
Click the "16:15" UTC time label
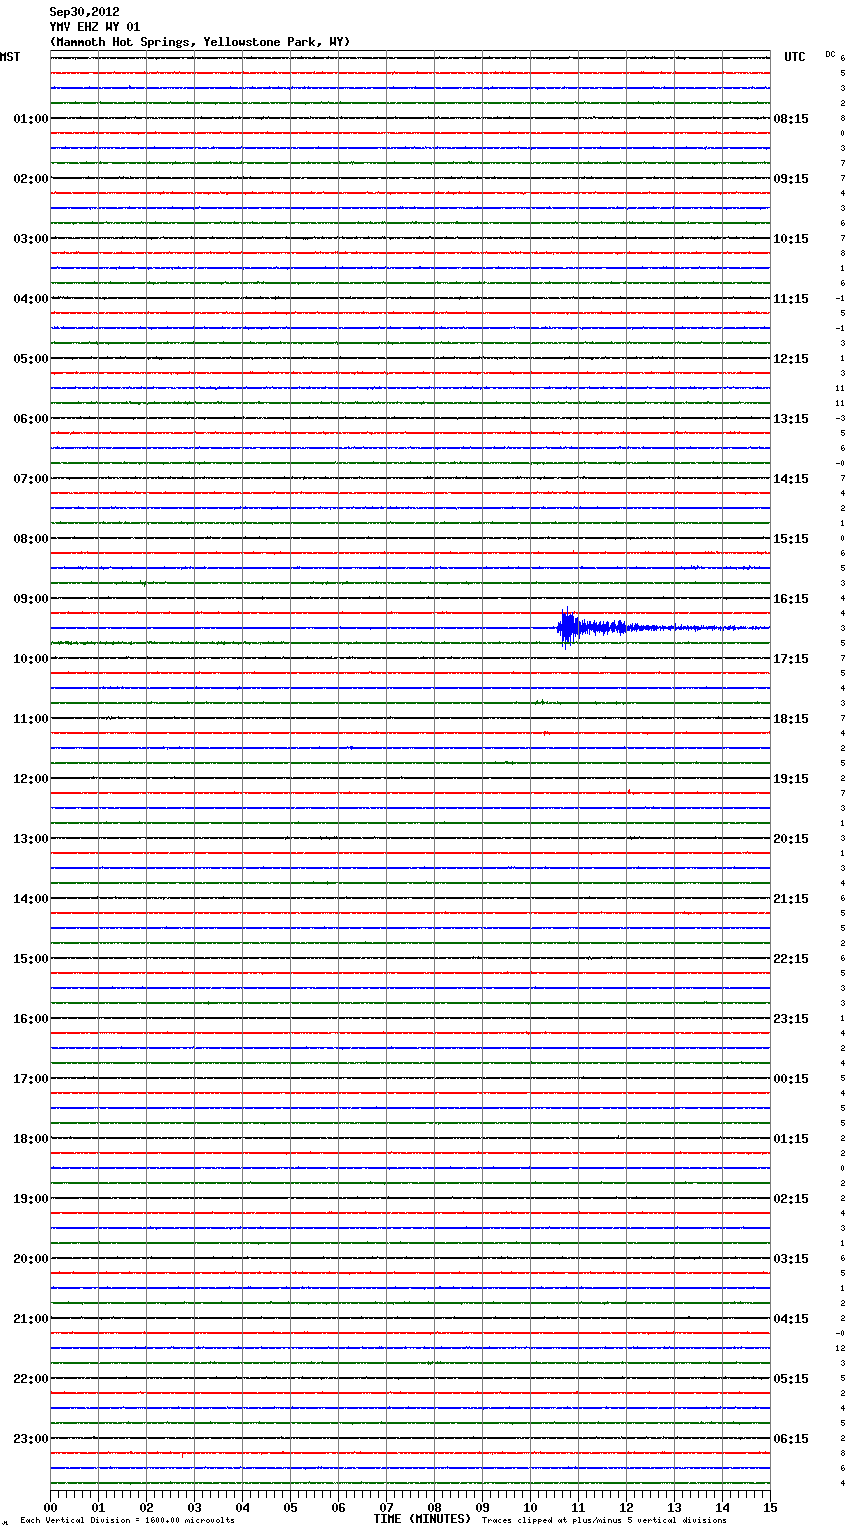click(x=791, y=599)
